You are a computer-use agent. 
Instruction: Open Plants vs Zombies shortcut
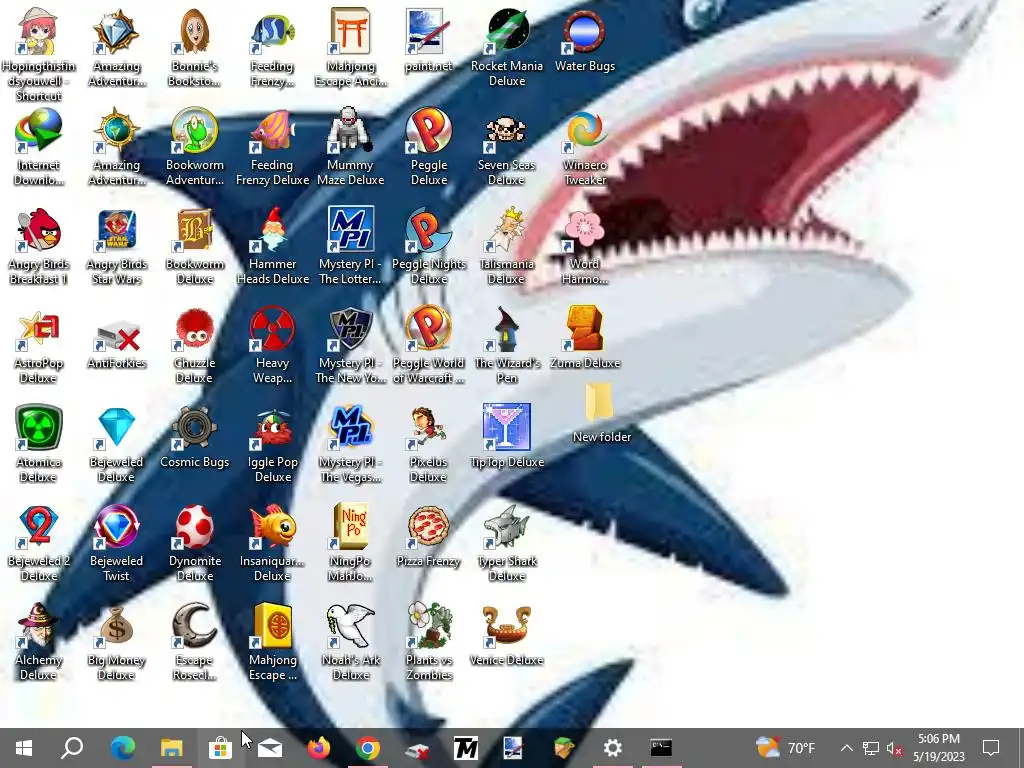tap(428, 626)
